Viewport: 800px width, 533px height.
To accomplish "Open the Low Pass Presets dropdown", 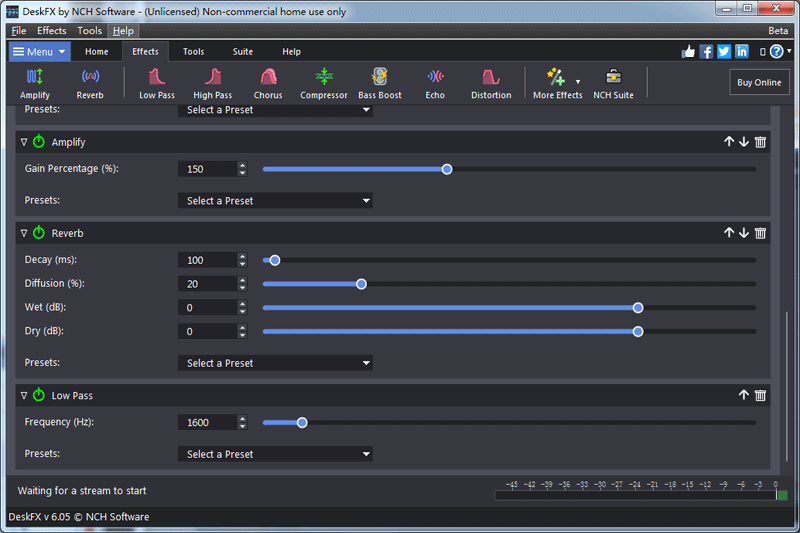I will coord(275,454).
